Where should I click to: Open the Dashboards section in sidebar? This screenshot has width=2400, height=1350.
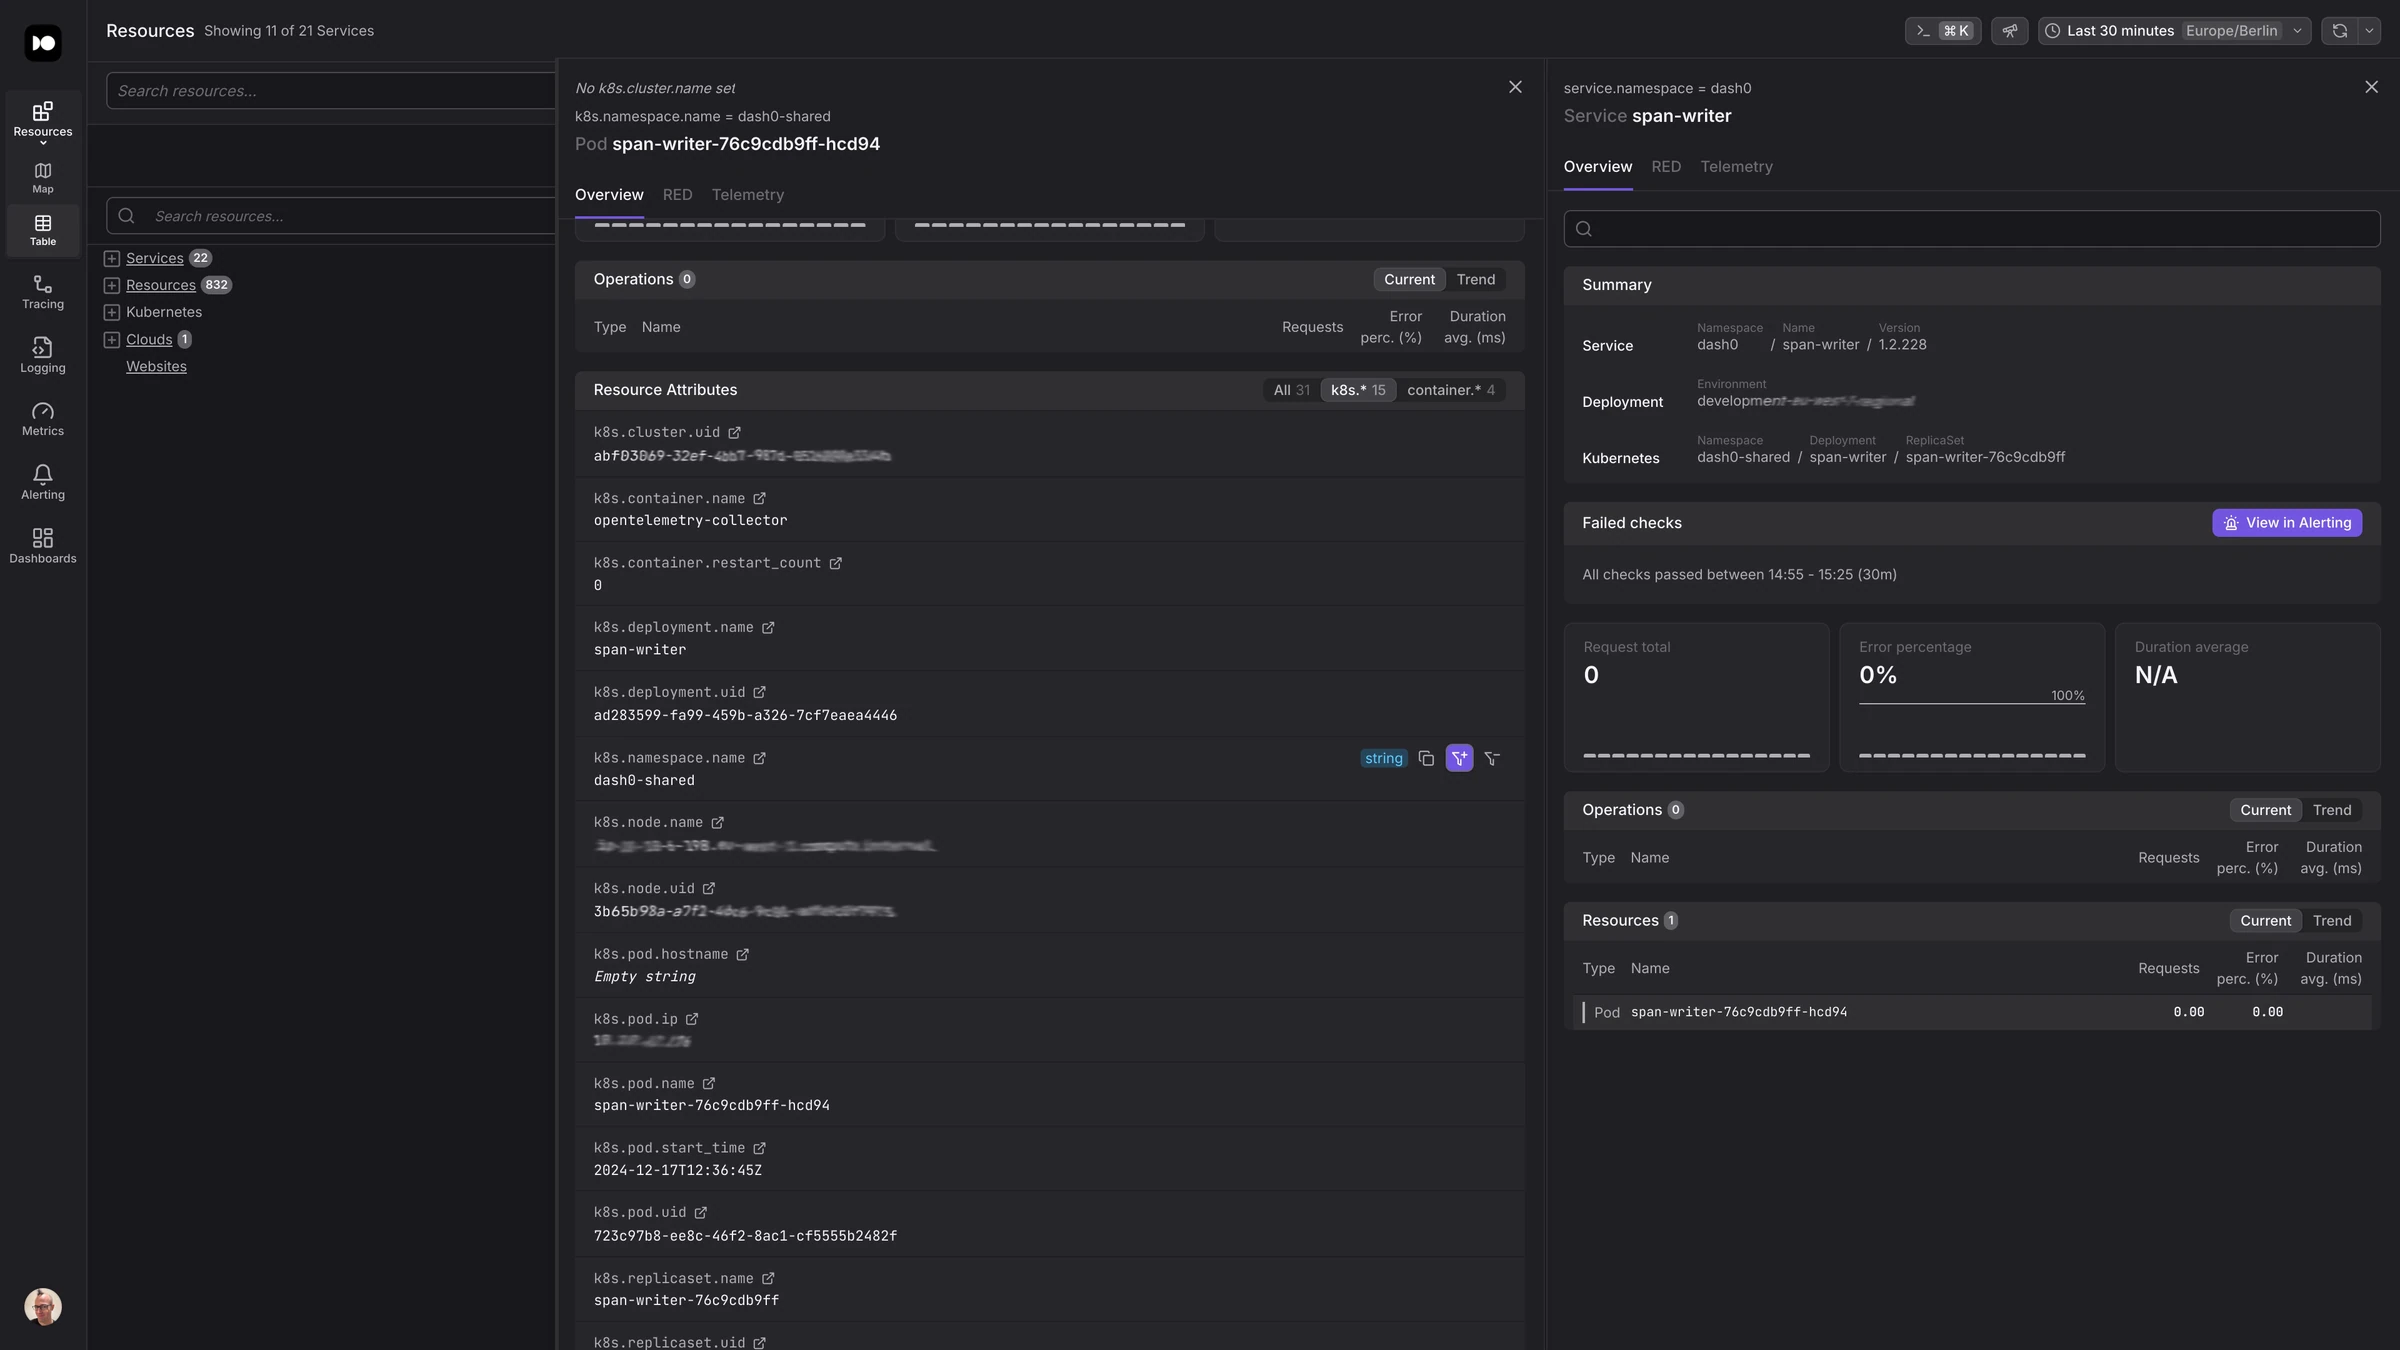pyautogui.click(x=42, y=546)
